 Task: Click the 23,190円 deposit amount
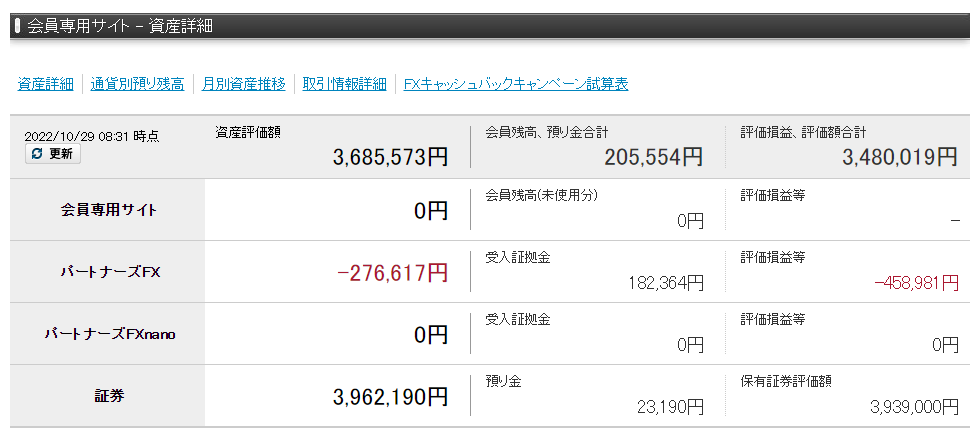(670, 407)
